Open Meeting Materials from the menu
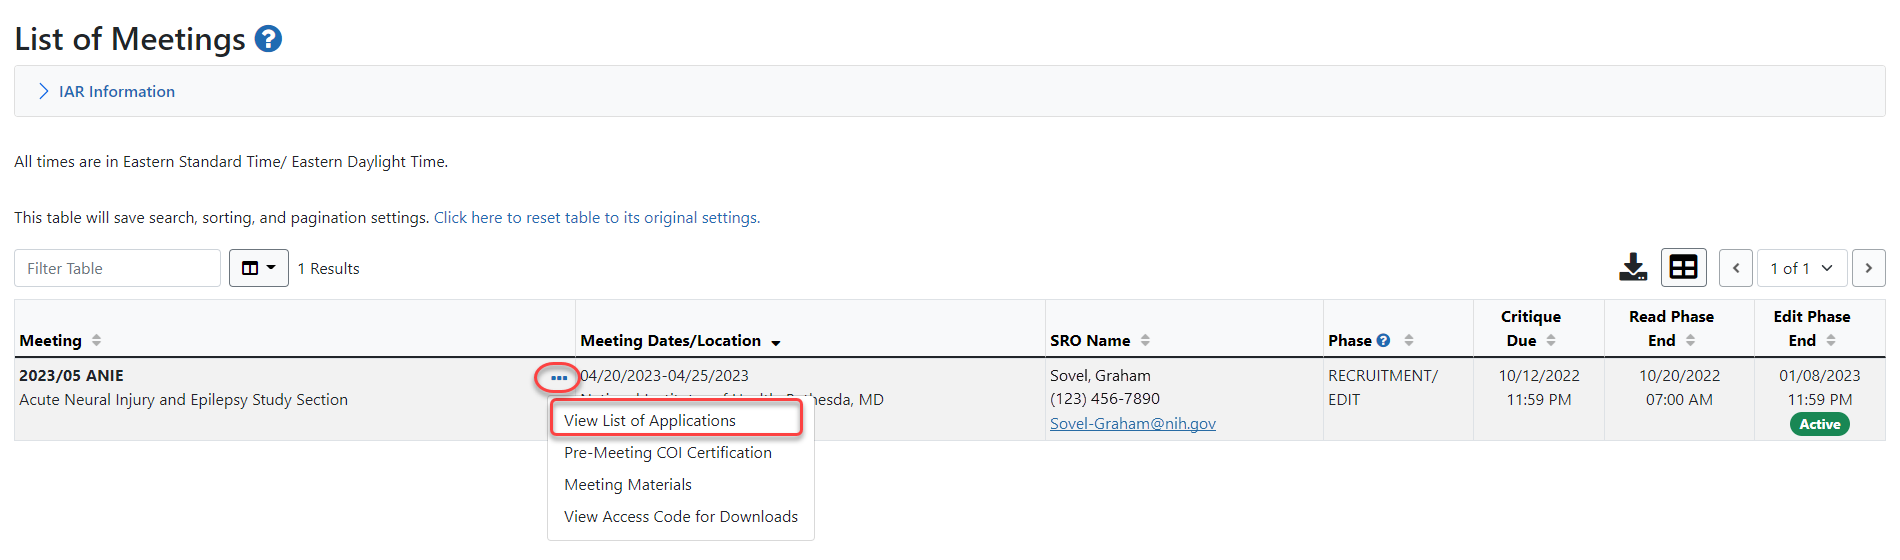1900x560 pixels. 627,485
